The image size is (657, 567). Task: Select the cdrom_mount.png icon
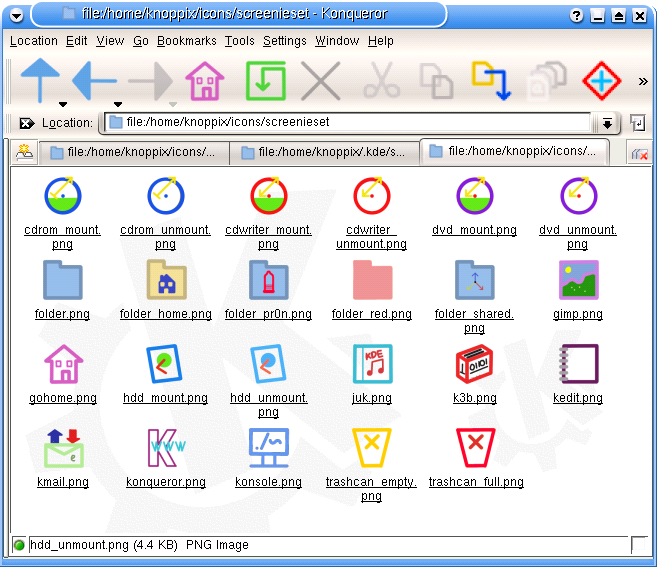pyautogui.click(x=63, y=196)
